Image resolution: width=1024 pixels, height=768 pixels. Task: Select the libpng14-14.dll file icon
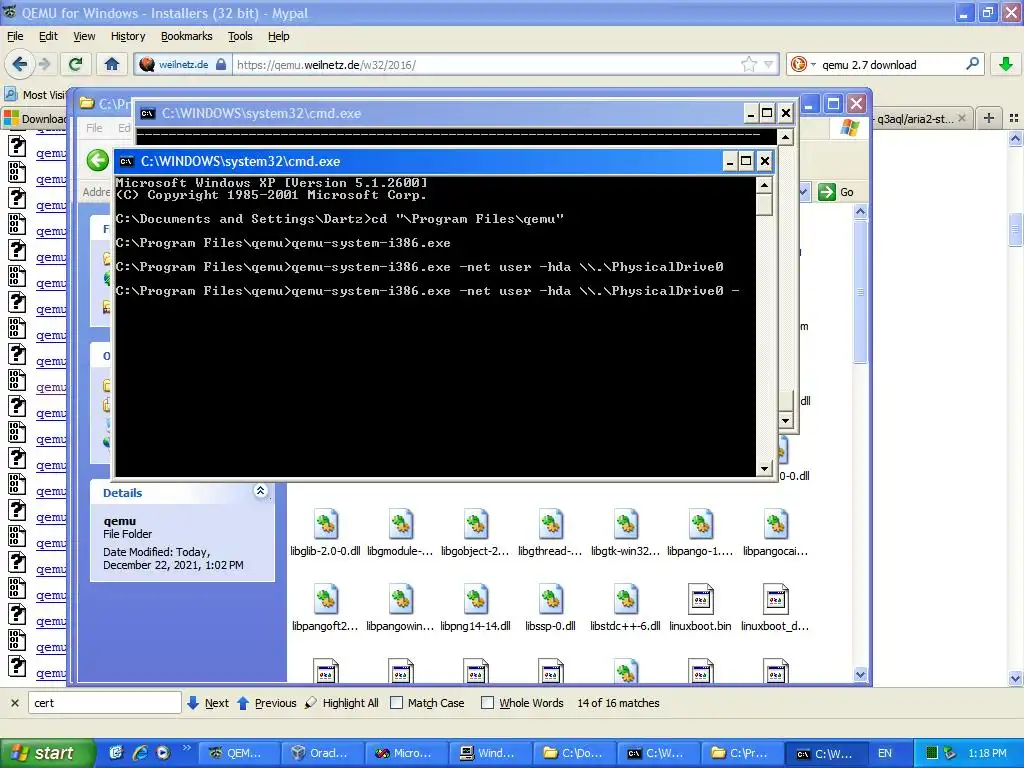point(475,599)
